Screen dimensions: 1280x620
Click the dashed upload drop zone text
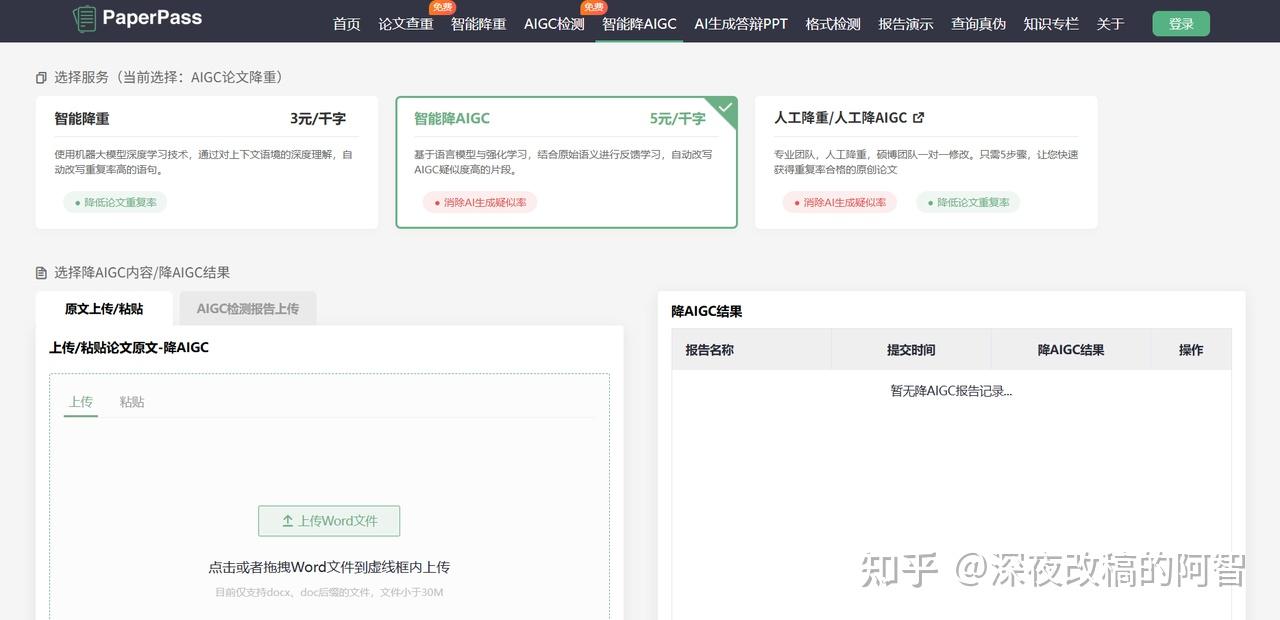coord(329,567)
